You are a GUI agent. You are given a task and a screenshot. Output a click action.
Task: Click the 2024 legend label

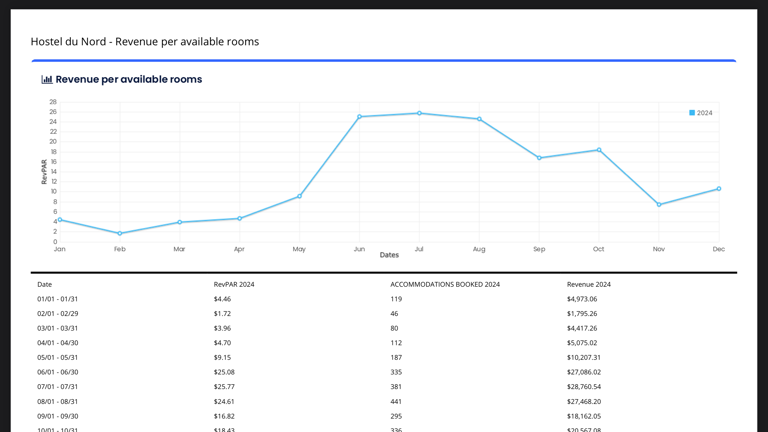(x=704, y=113)
